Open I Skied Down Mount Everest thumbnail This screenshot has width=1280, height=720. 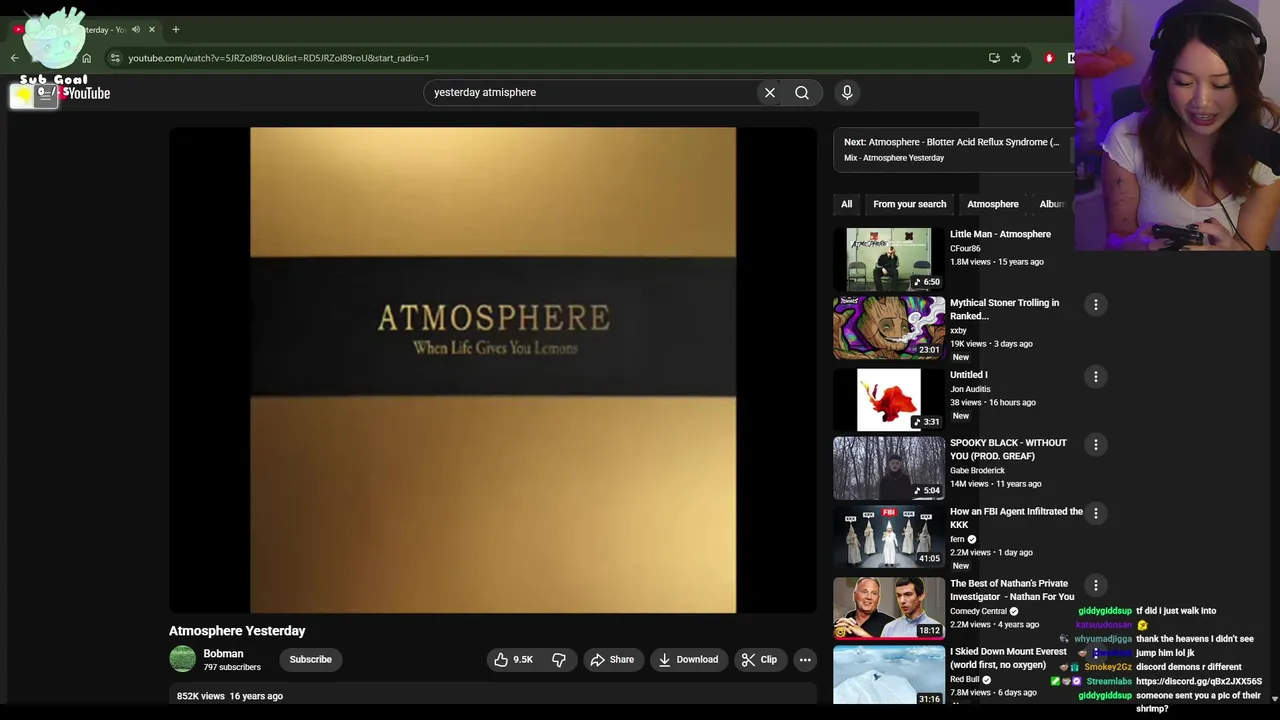(x=889, y=675)
